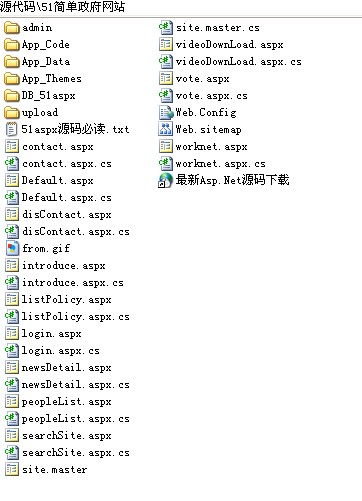Select the newsDetail.aspx file label
The height and width of the screenshot is (501, 362).
point(67,368)
